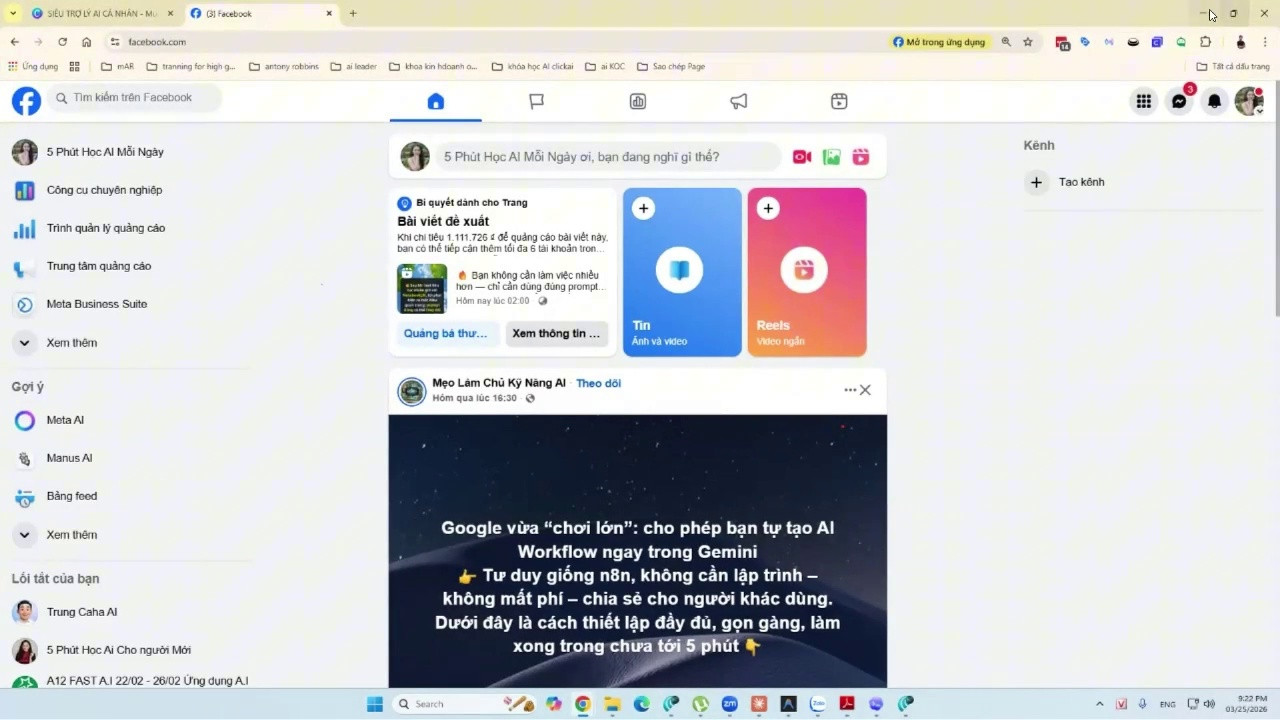Close the Facebook browser tab
The width and height of the screenshot is (1280, 720).
point(329,14)
